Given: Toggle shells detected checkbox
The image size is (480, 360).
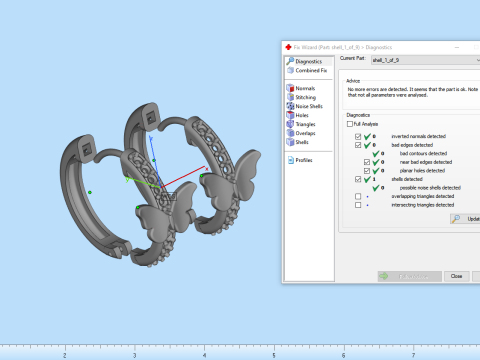Looking at the screenshot, I should [358, 179].
